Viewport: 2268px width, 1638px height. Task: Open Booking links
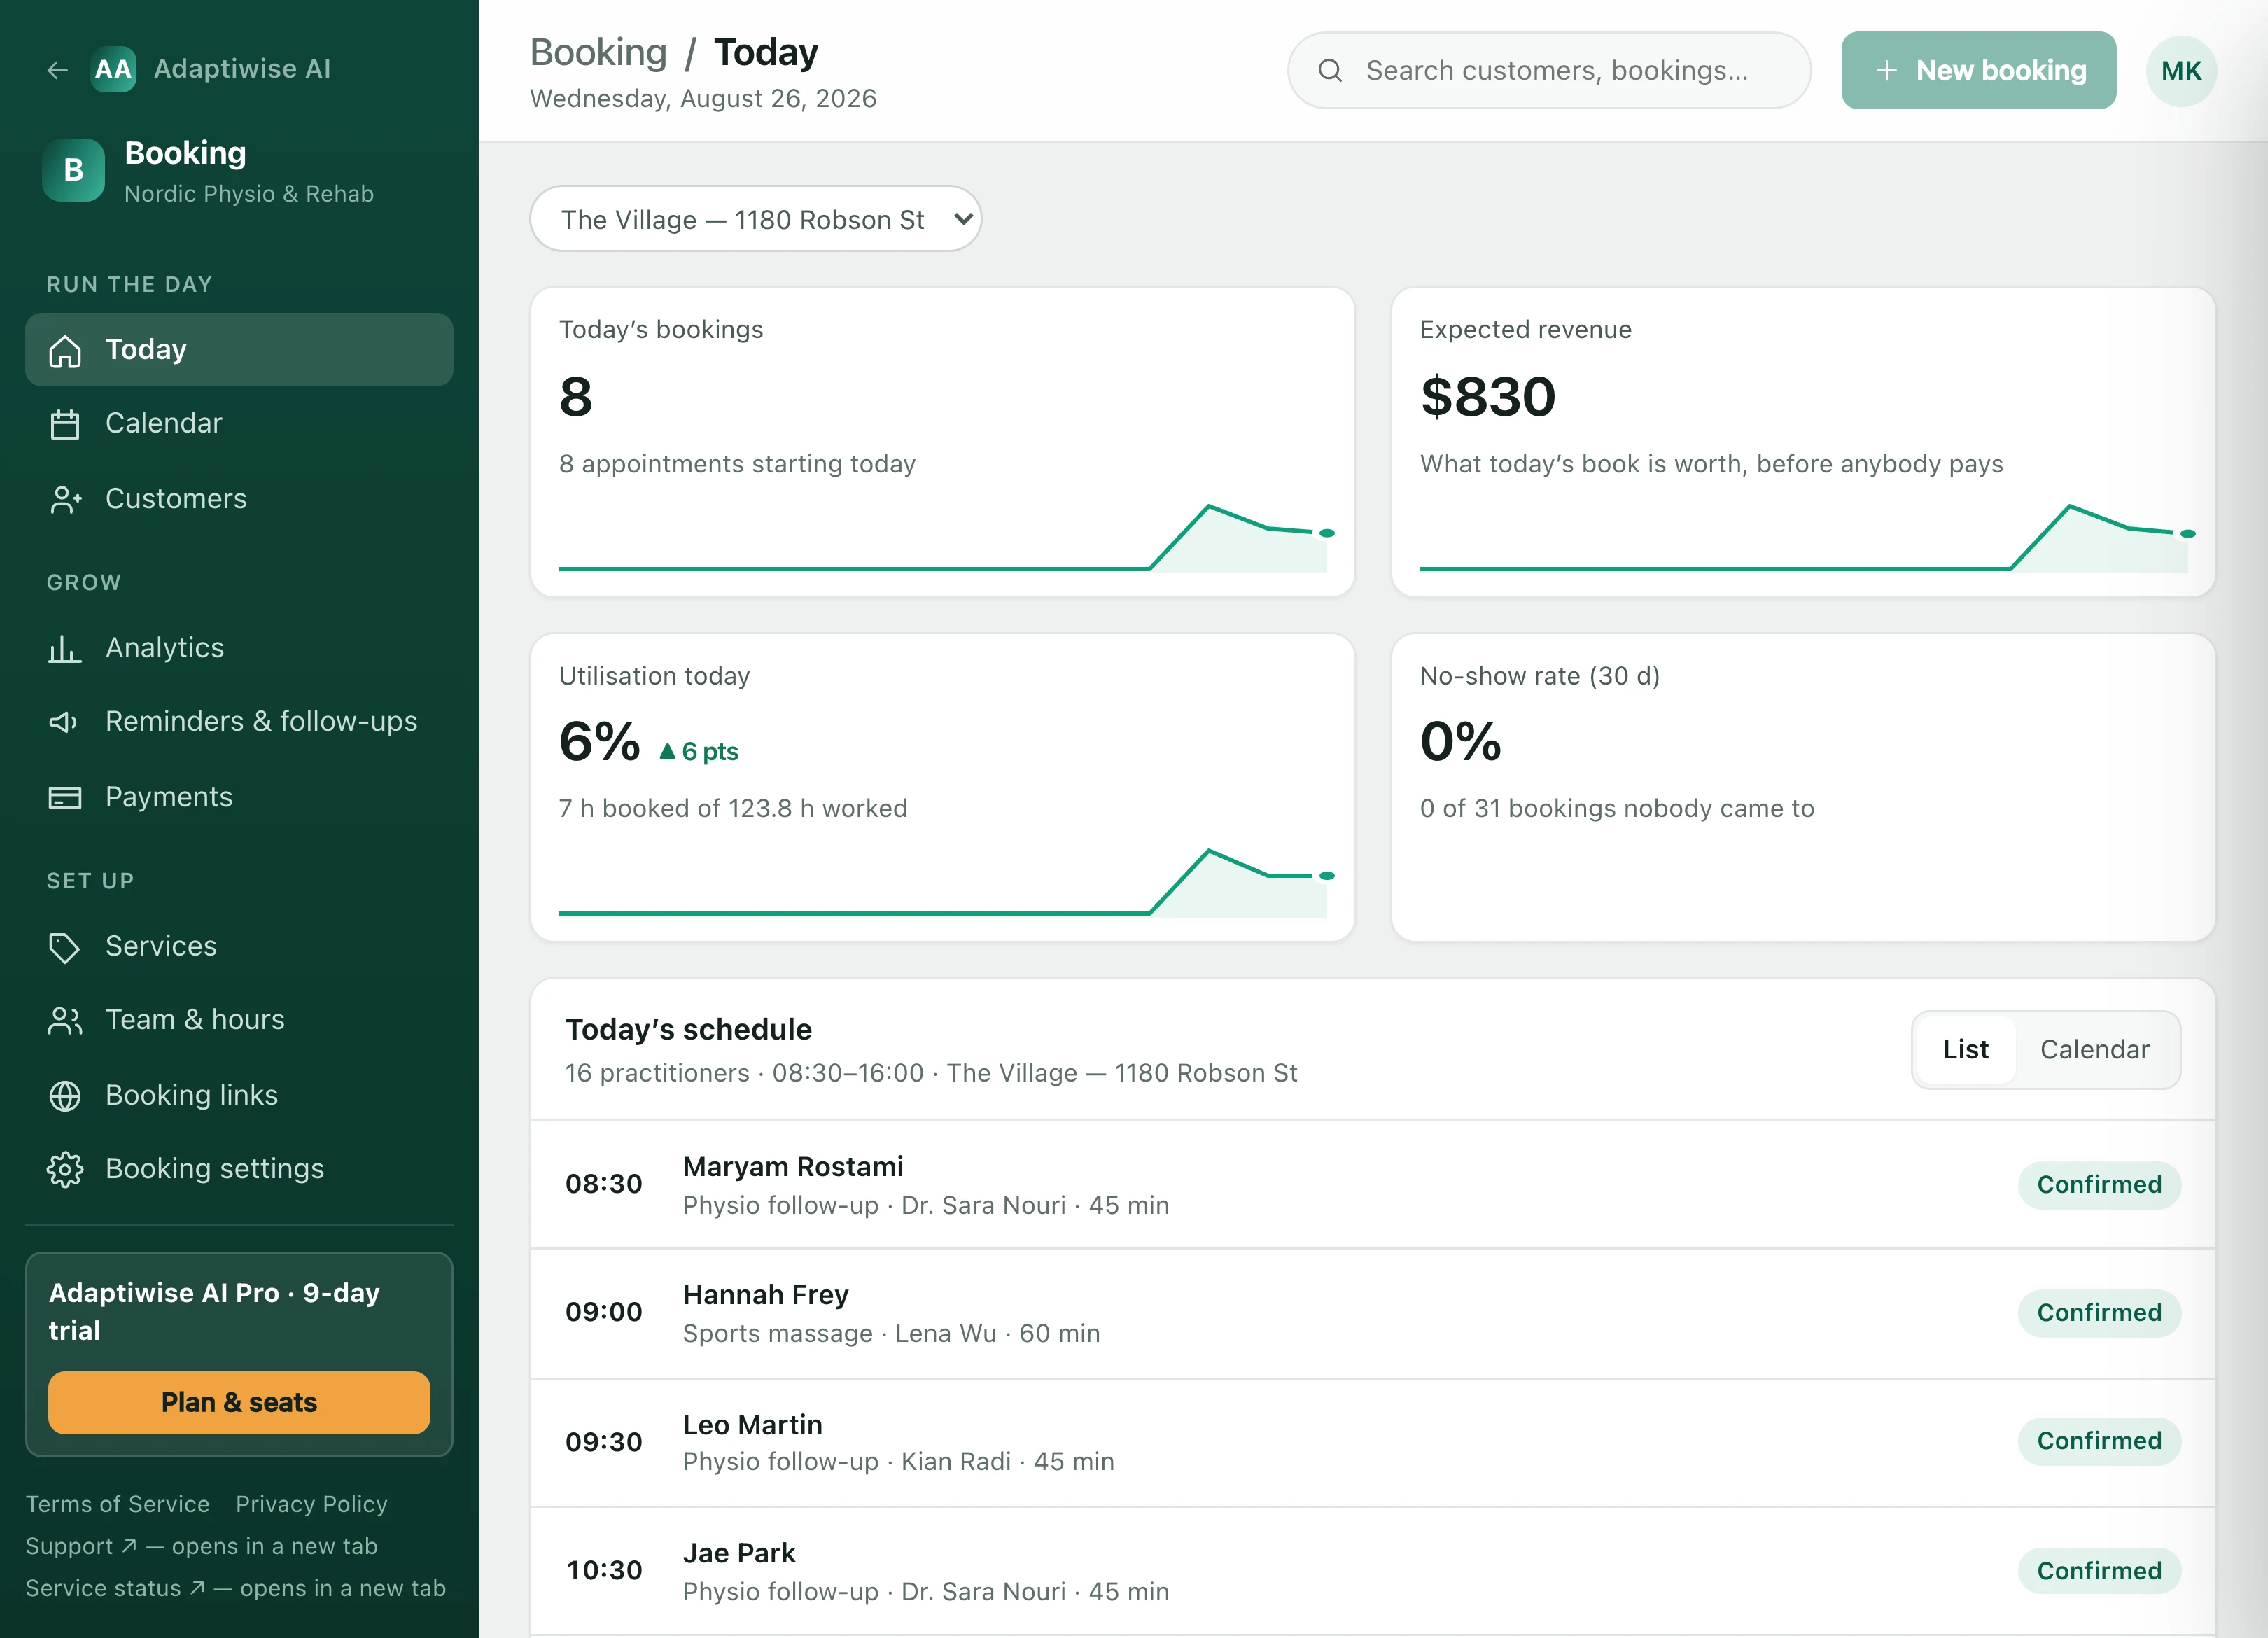tap(239, 1095)
